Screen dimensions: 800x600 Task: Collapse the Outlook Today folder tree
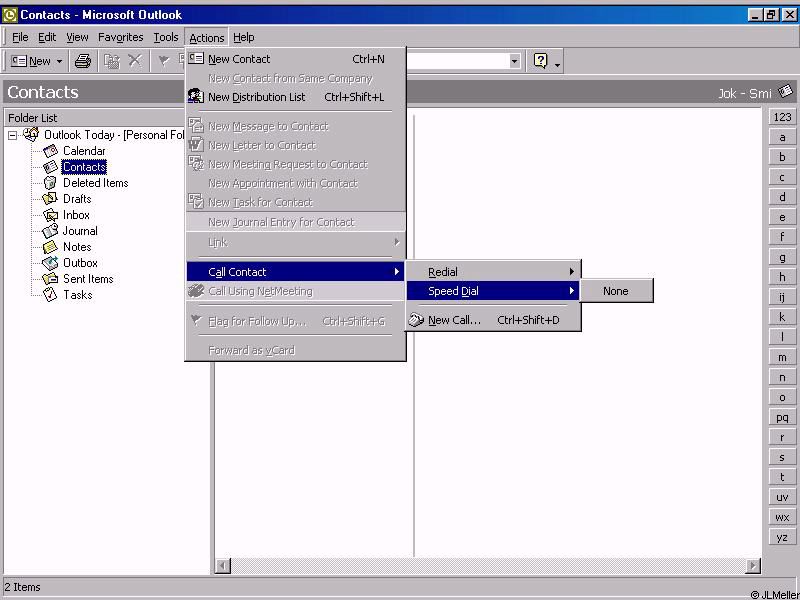12,136
